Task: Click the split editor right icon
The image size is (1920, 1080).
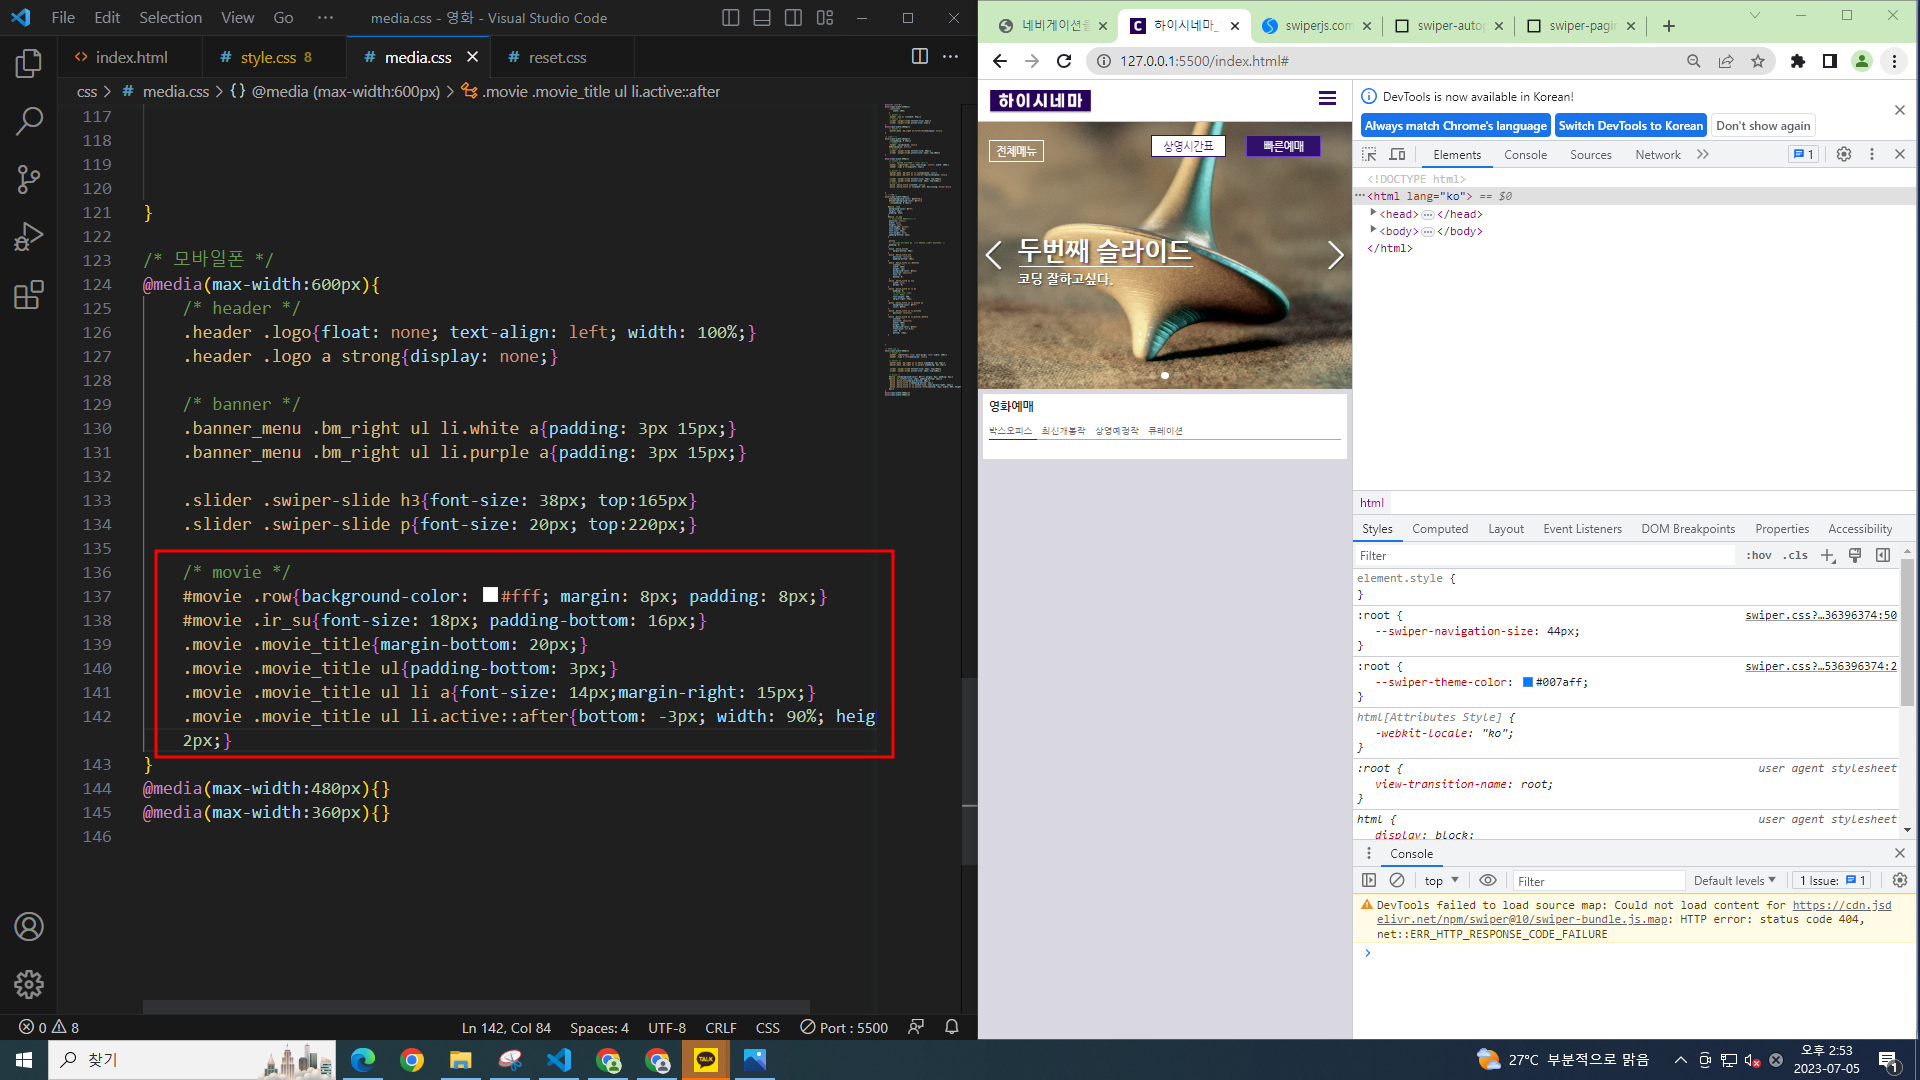Action: coord(919,57)
